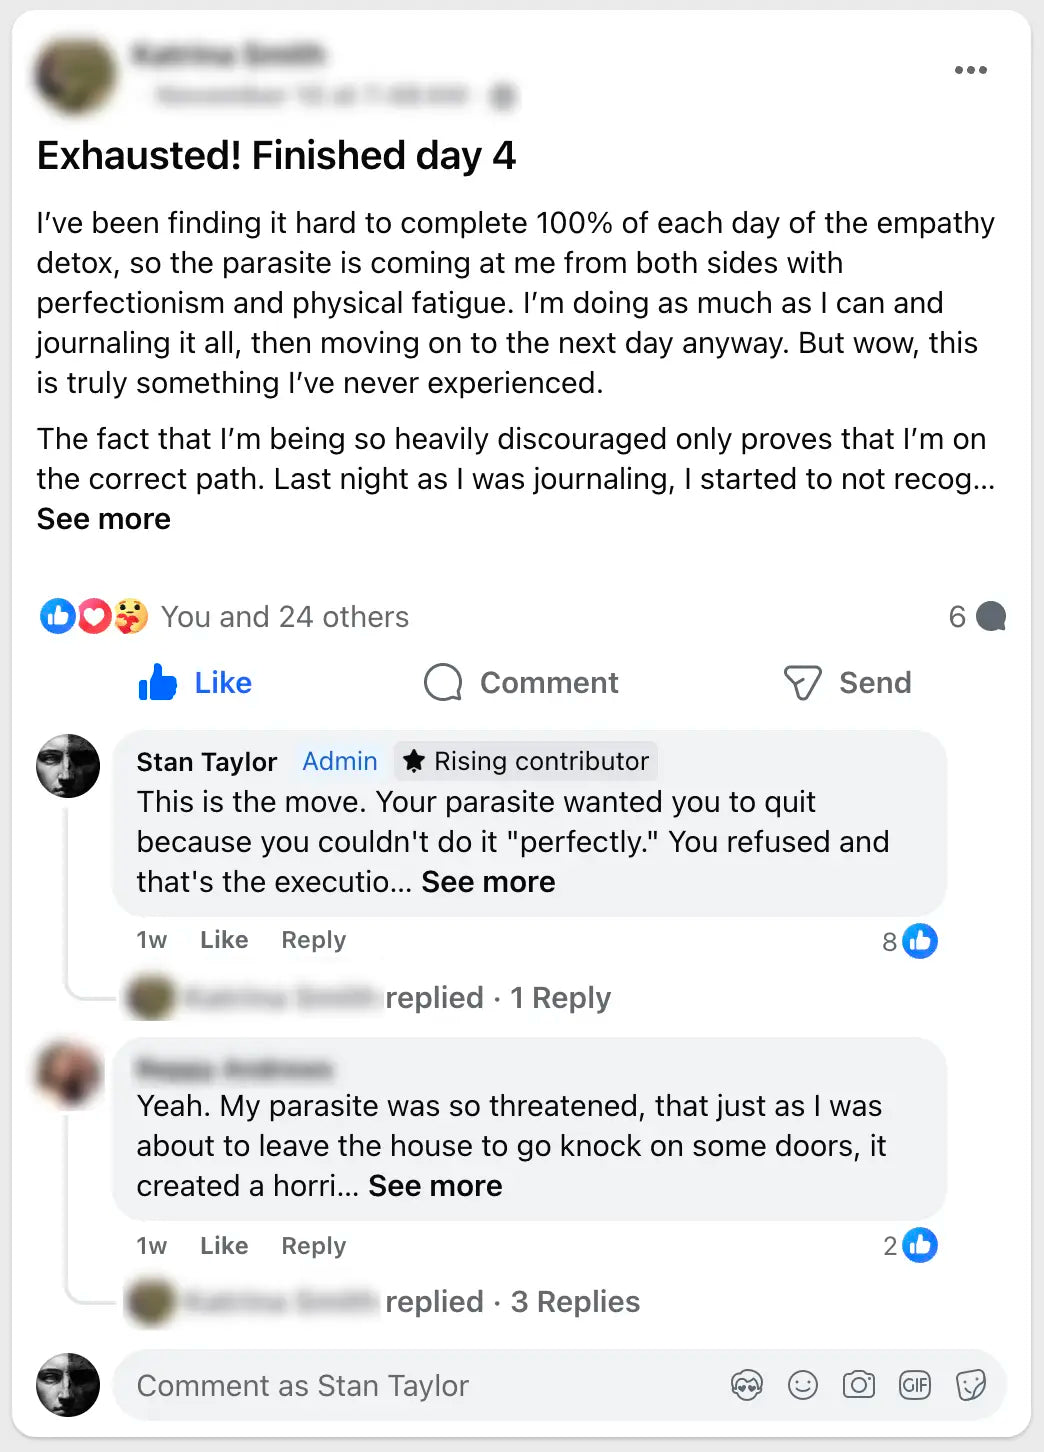Open the Stan Taylor profile name link
Viewport: 1044px width, 1452px height.
coord(207,762)
